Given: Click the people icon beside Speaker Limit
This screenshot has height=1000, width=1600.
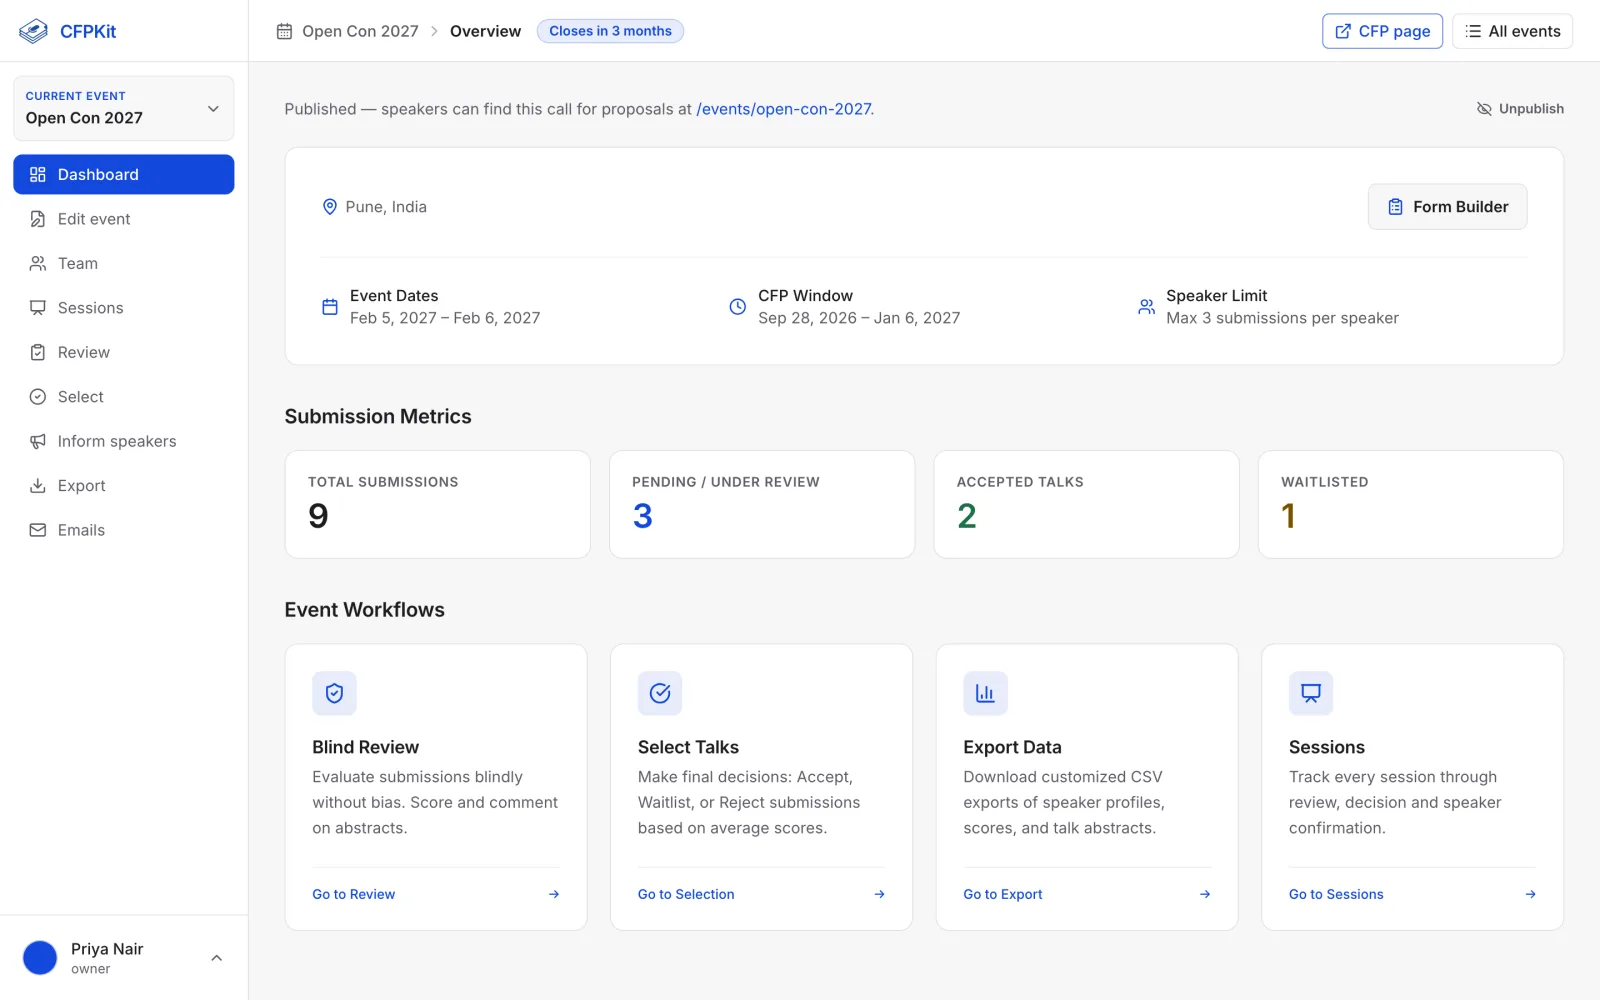Looking at the screenshot, I should click(x=1146, y=307).
